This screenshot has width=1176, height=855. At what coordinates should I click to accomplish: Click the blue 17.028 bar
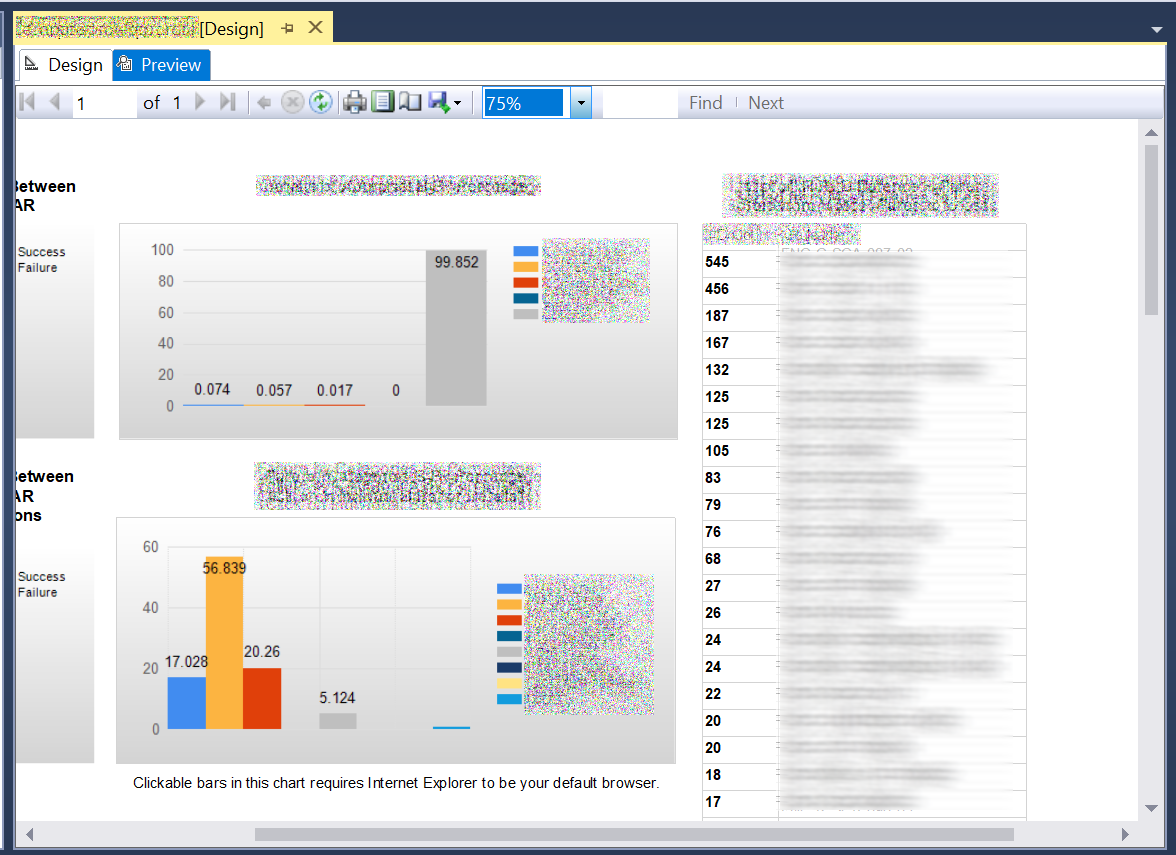pyautogui.click(x=186, y=703)
